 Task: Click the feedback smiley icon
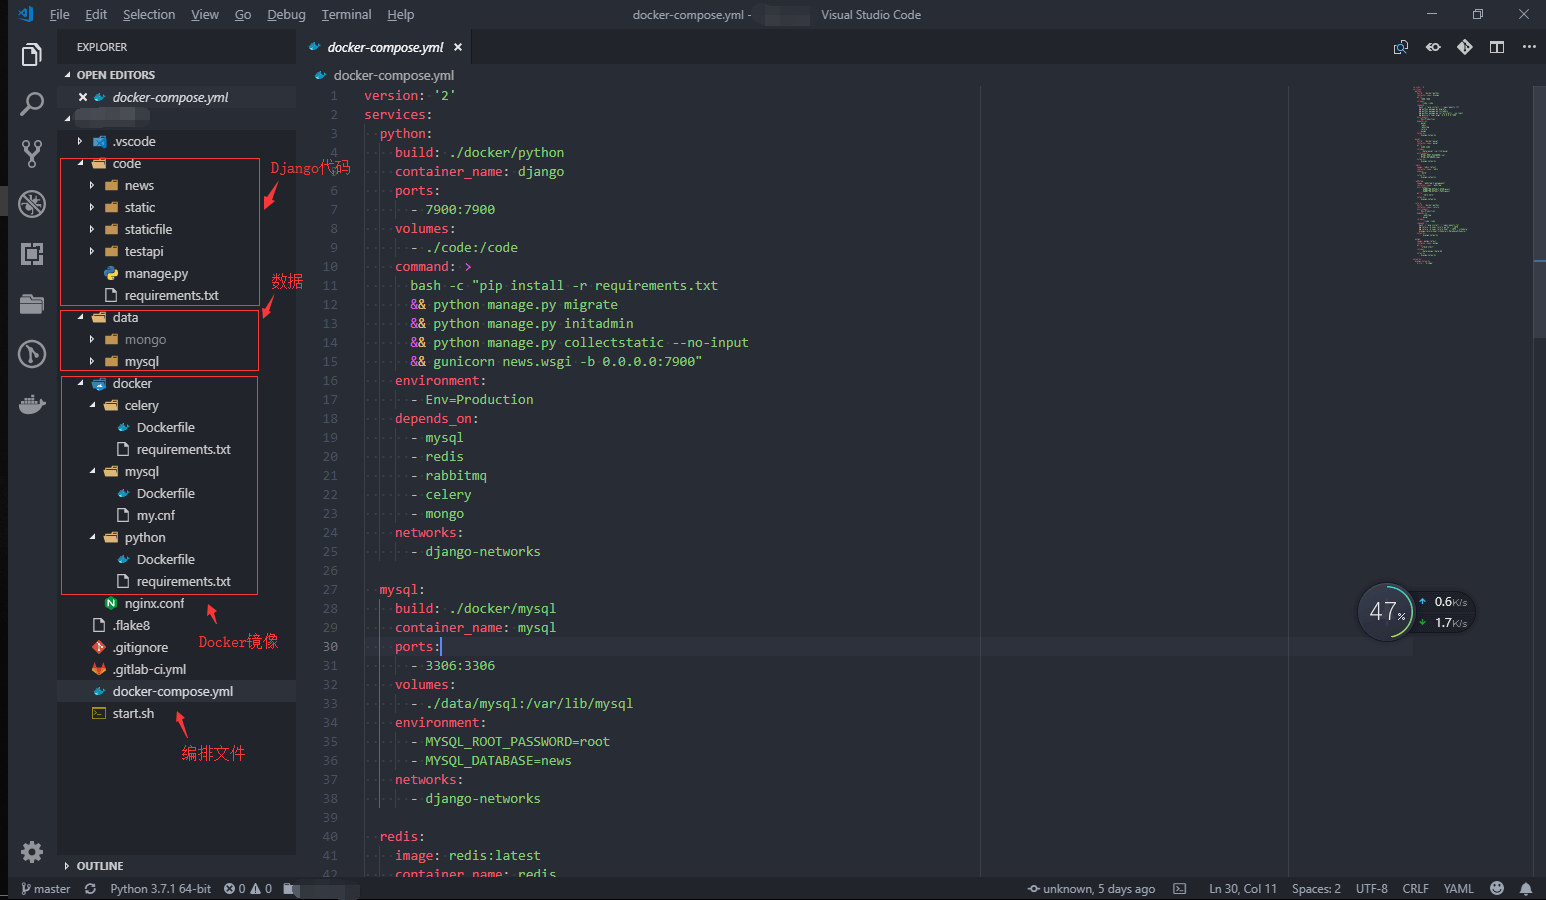tap(1497, 889)
